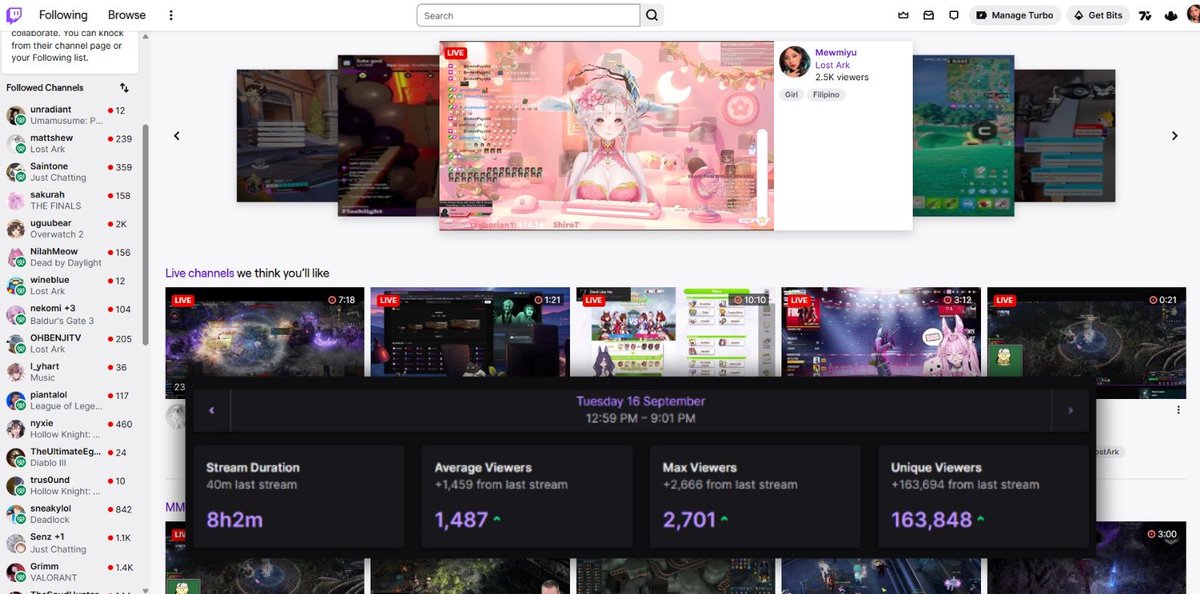This screenshot has height=594, width=1200.
Task: Open Prime loot crown icon
Action: (904, 15)
